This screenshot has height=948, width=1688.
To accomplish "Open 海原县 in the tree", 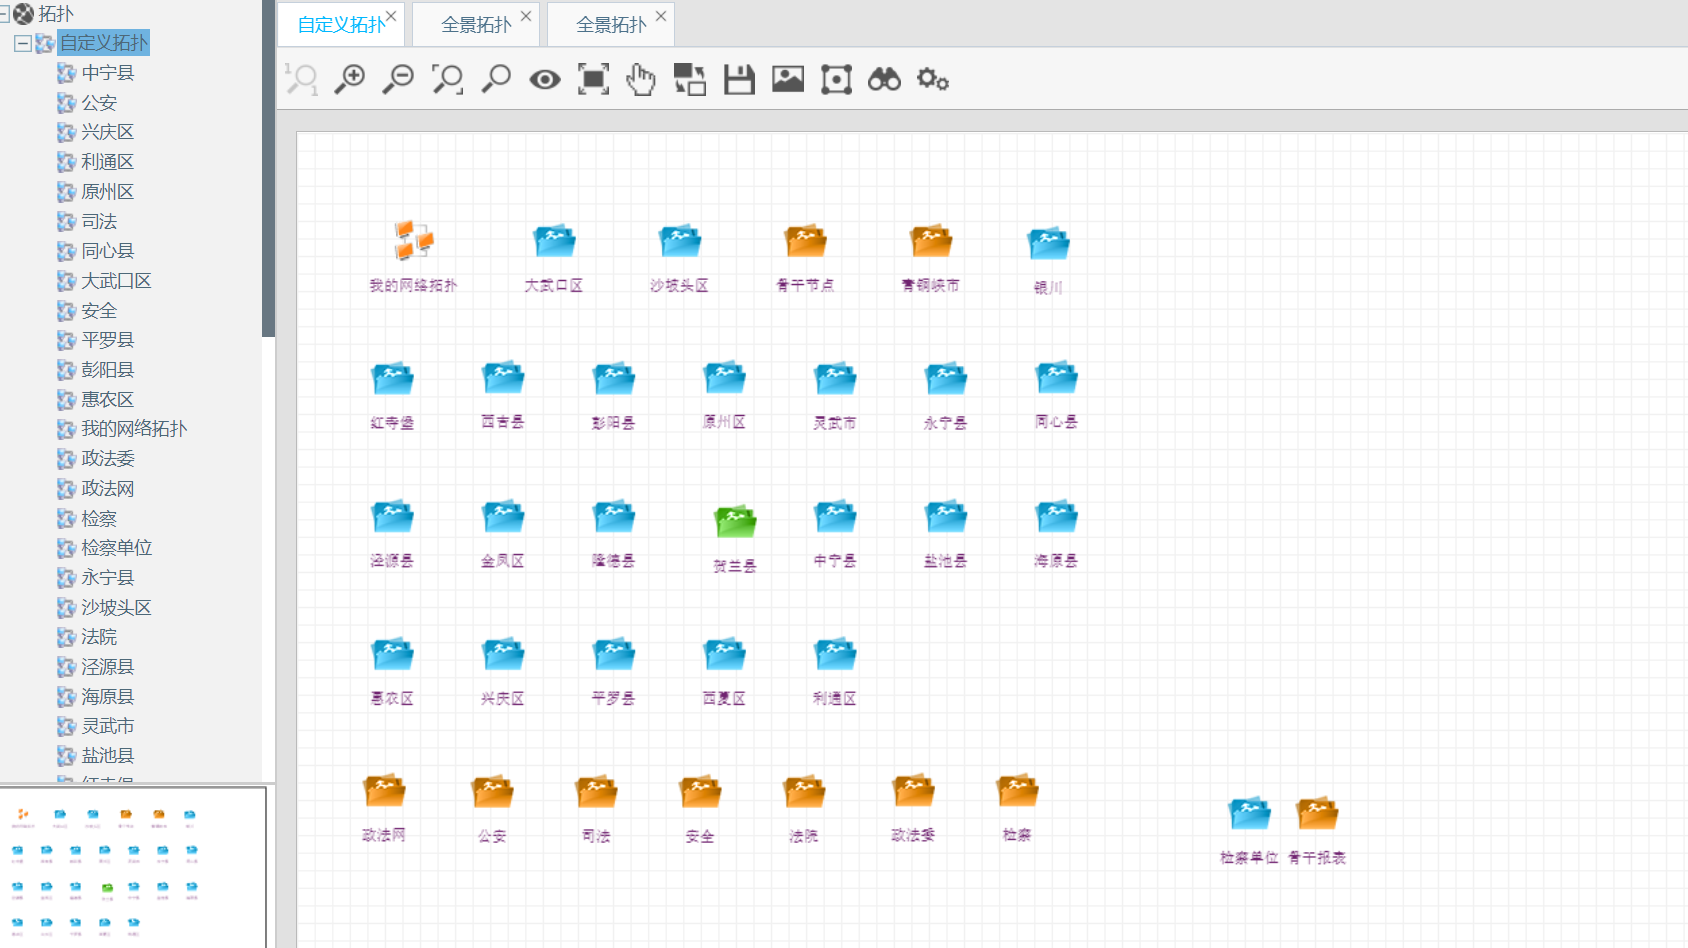I will tap(108, 697).
